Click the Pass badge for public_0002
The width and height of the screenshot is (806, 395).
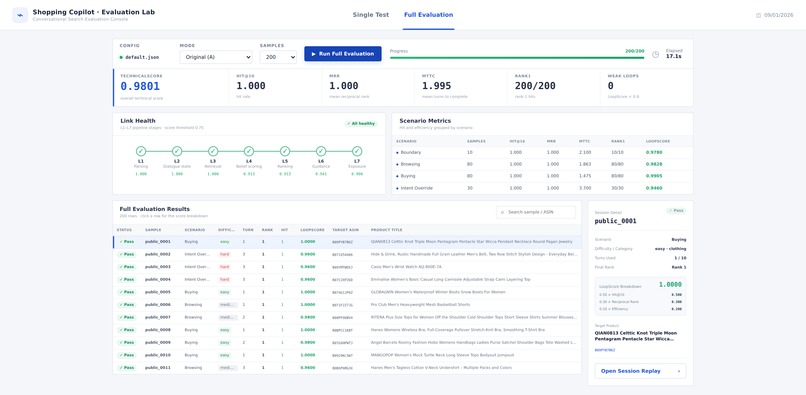pos(126,255)
